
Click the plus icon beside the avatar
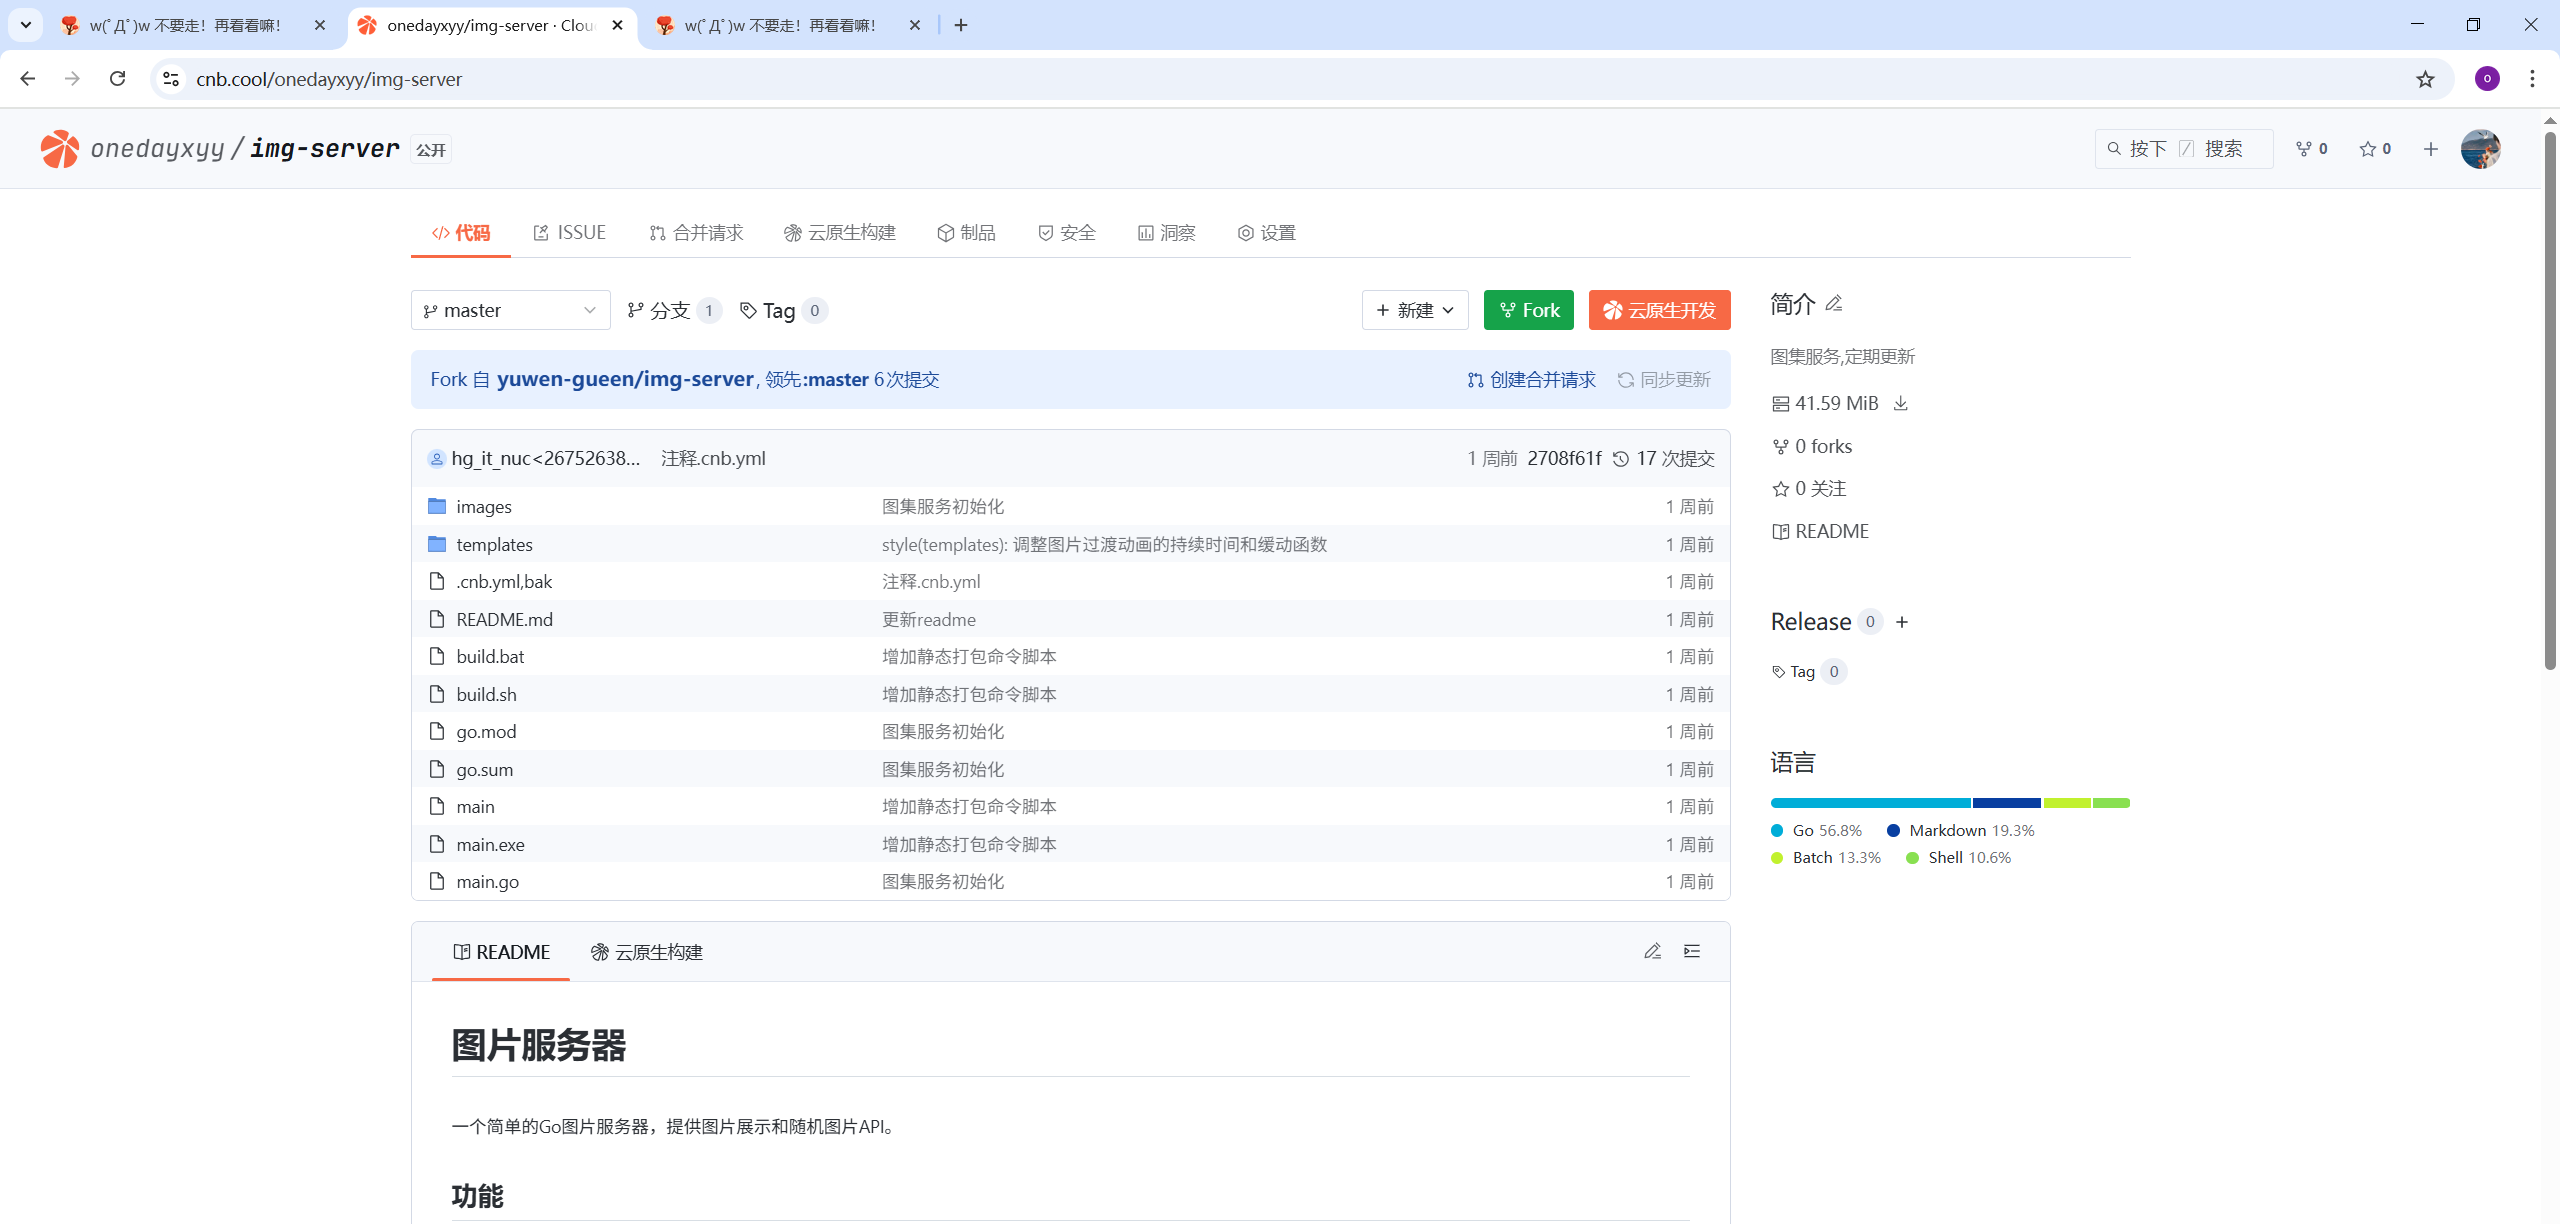2431,149
